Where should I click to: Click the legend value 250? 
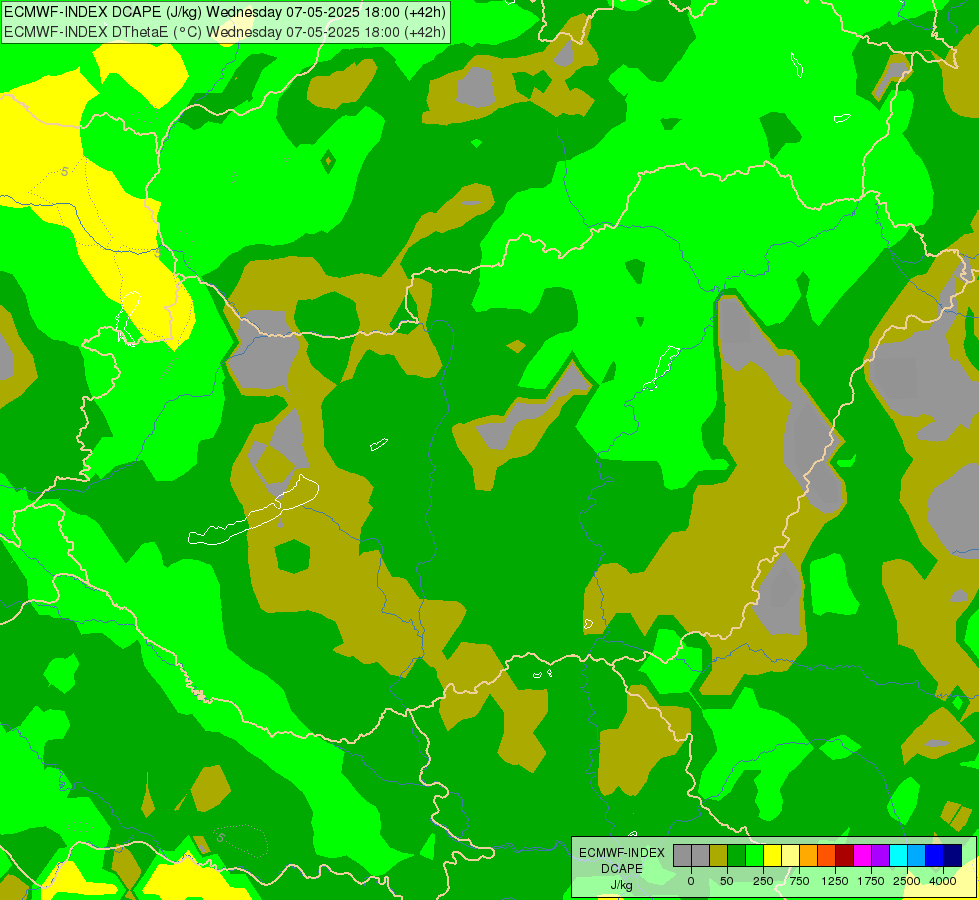click(x=763, y=881)
